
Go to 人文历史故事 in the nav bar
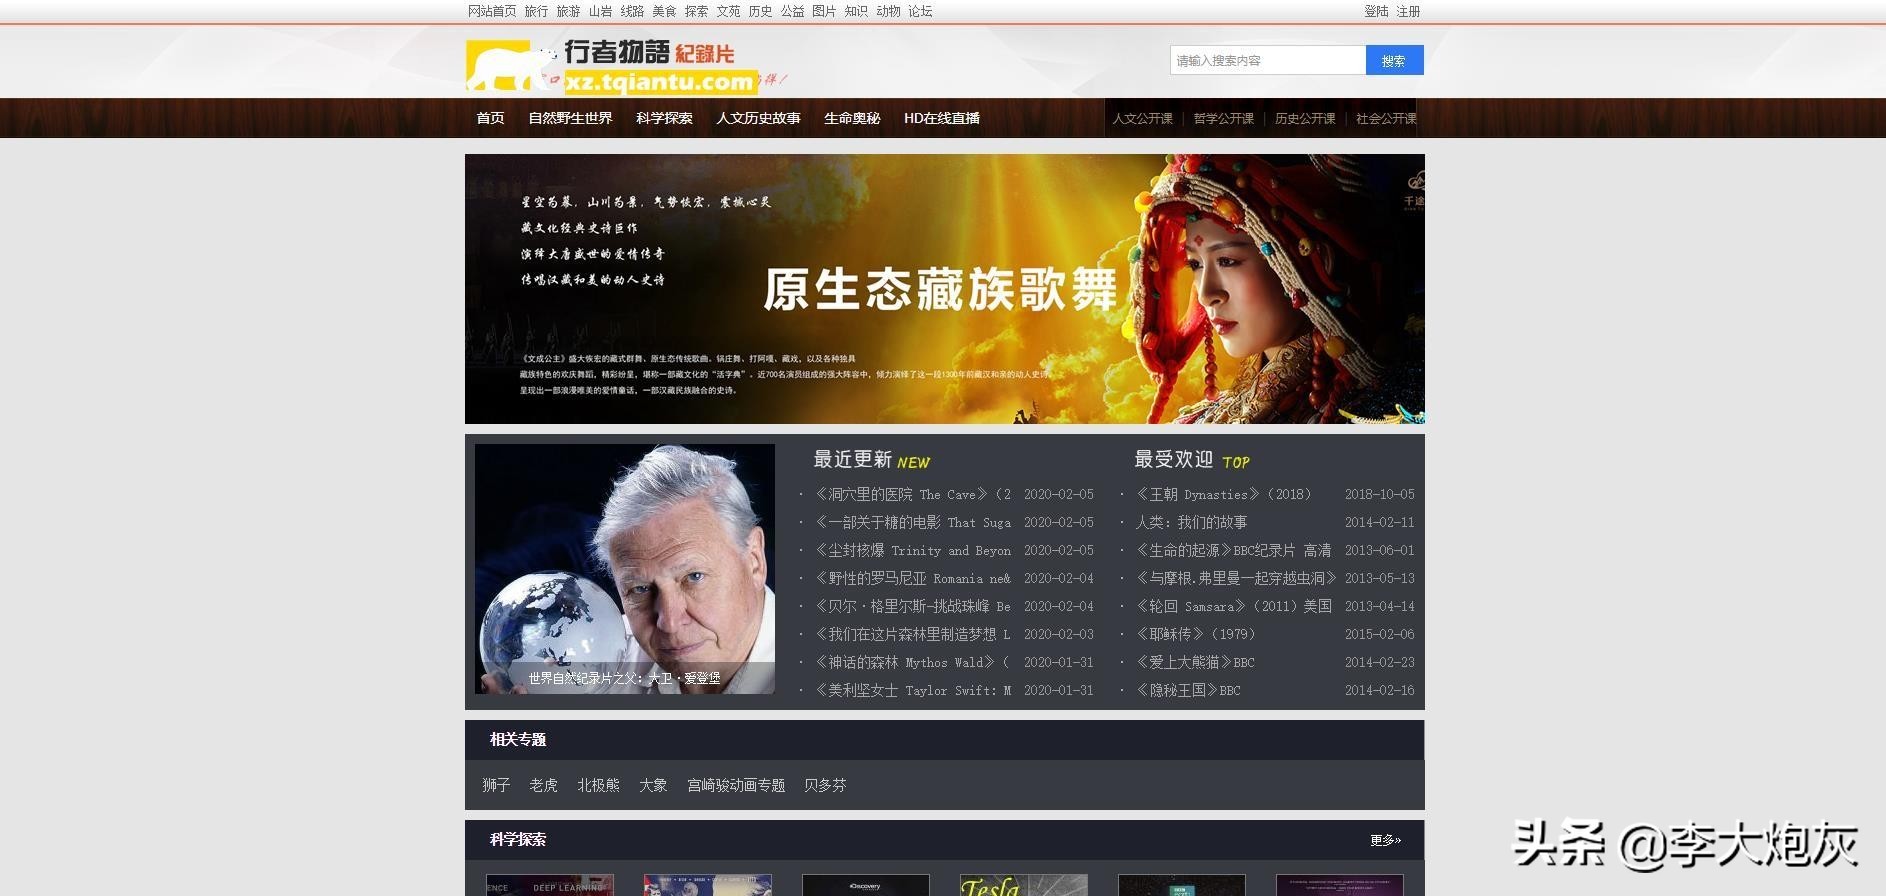pyautogui.click(x=758, y=118)
